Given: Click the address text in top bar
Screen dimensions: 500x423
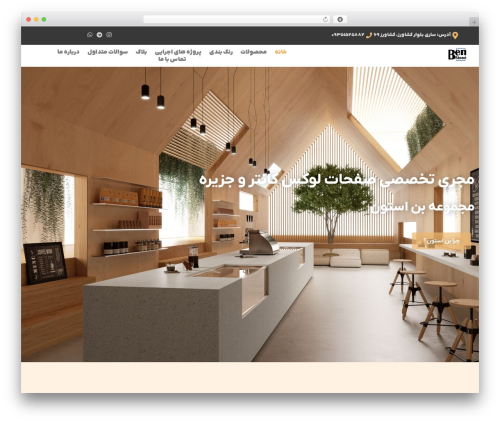Looking at the screenshot, I should coord(412,35).
